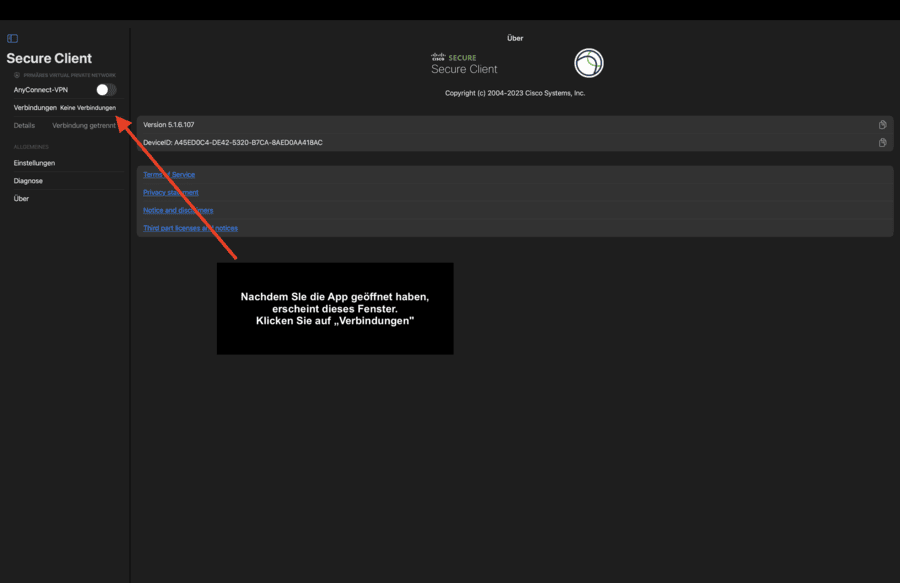Open the Privacy statement link

[170, 192]
